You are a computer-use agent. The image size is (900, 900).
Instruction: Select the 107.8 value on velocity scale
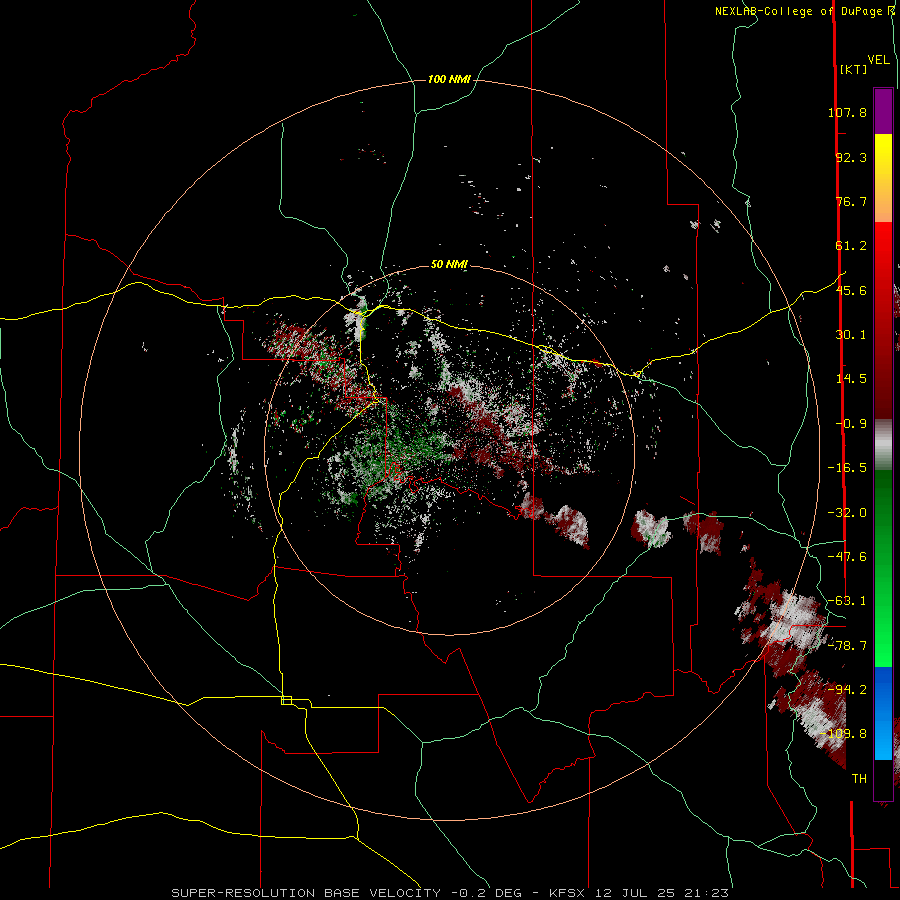coord(847,112)
